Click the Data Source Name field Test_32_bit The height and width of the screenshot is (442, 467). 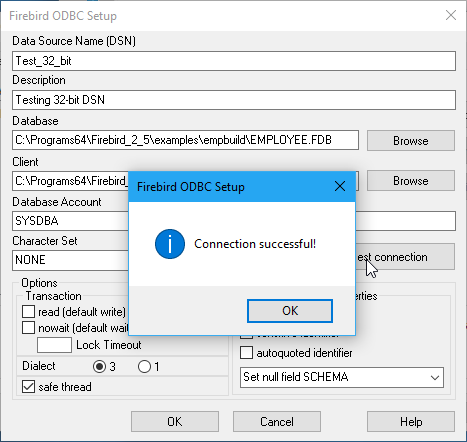coord(234,61)
